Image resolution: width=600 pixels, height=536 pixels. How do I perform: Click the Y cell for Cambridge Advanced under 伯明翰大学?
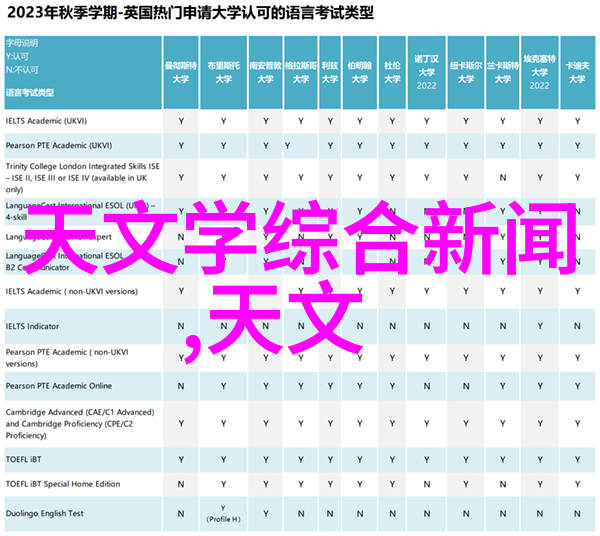[x=360, y=424]
